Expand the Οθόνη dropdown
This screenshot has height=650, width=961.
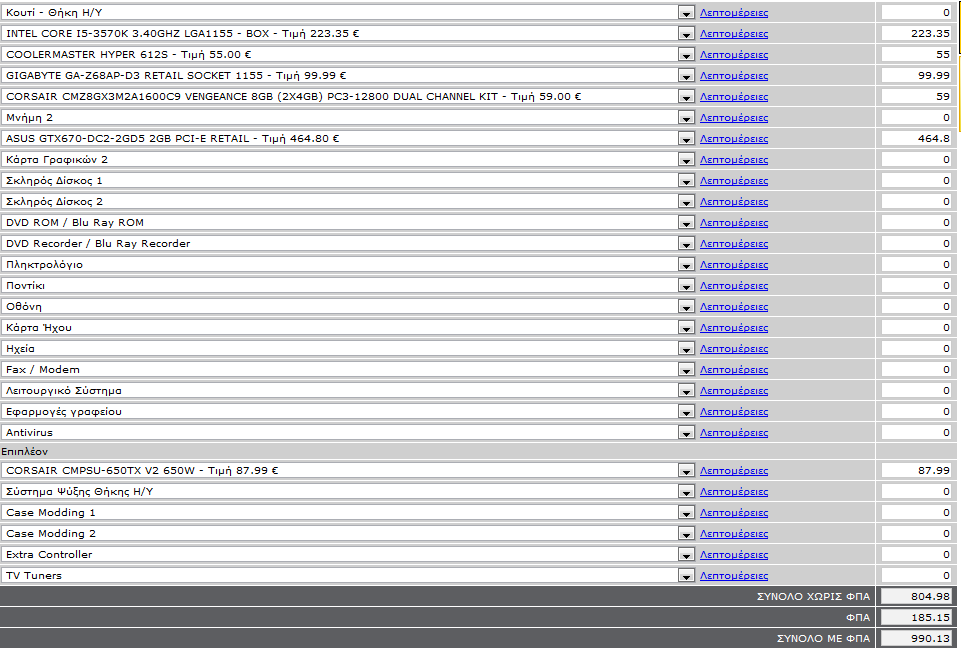[x=348, y=306]
